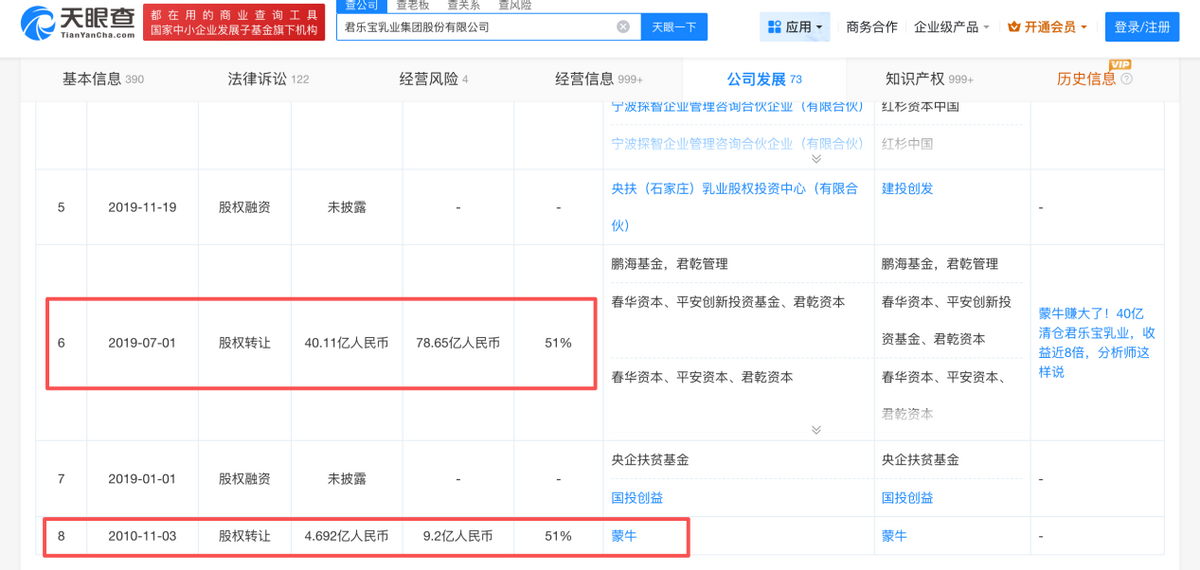Open the 经营风险 tab
This screenshot has width=1200, height=570.
[433, 79]
